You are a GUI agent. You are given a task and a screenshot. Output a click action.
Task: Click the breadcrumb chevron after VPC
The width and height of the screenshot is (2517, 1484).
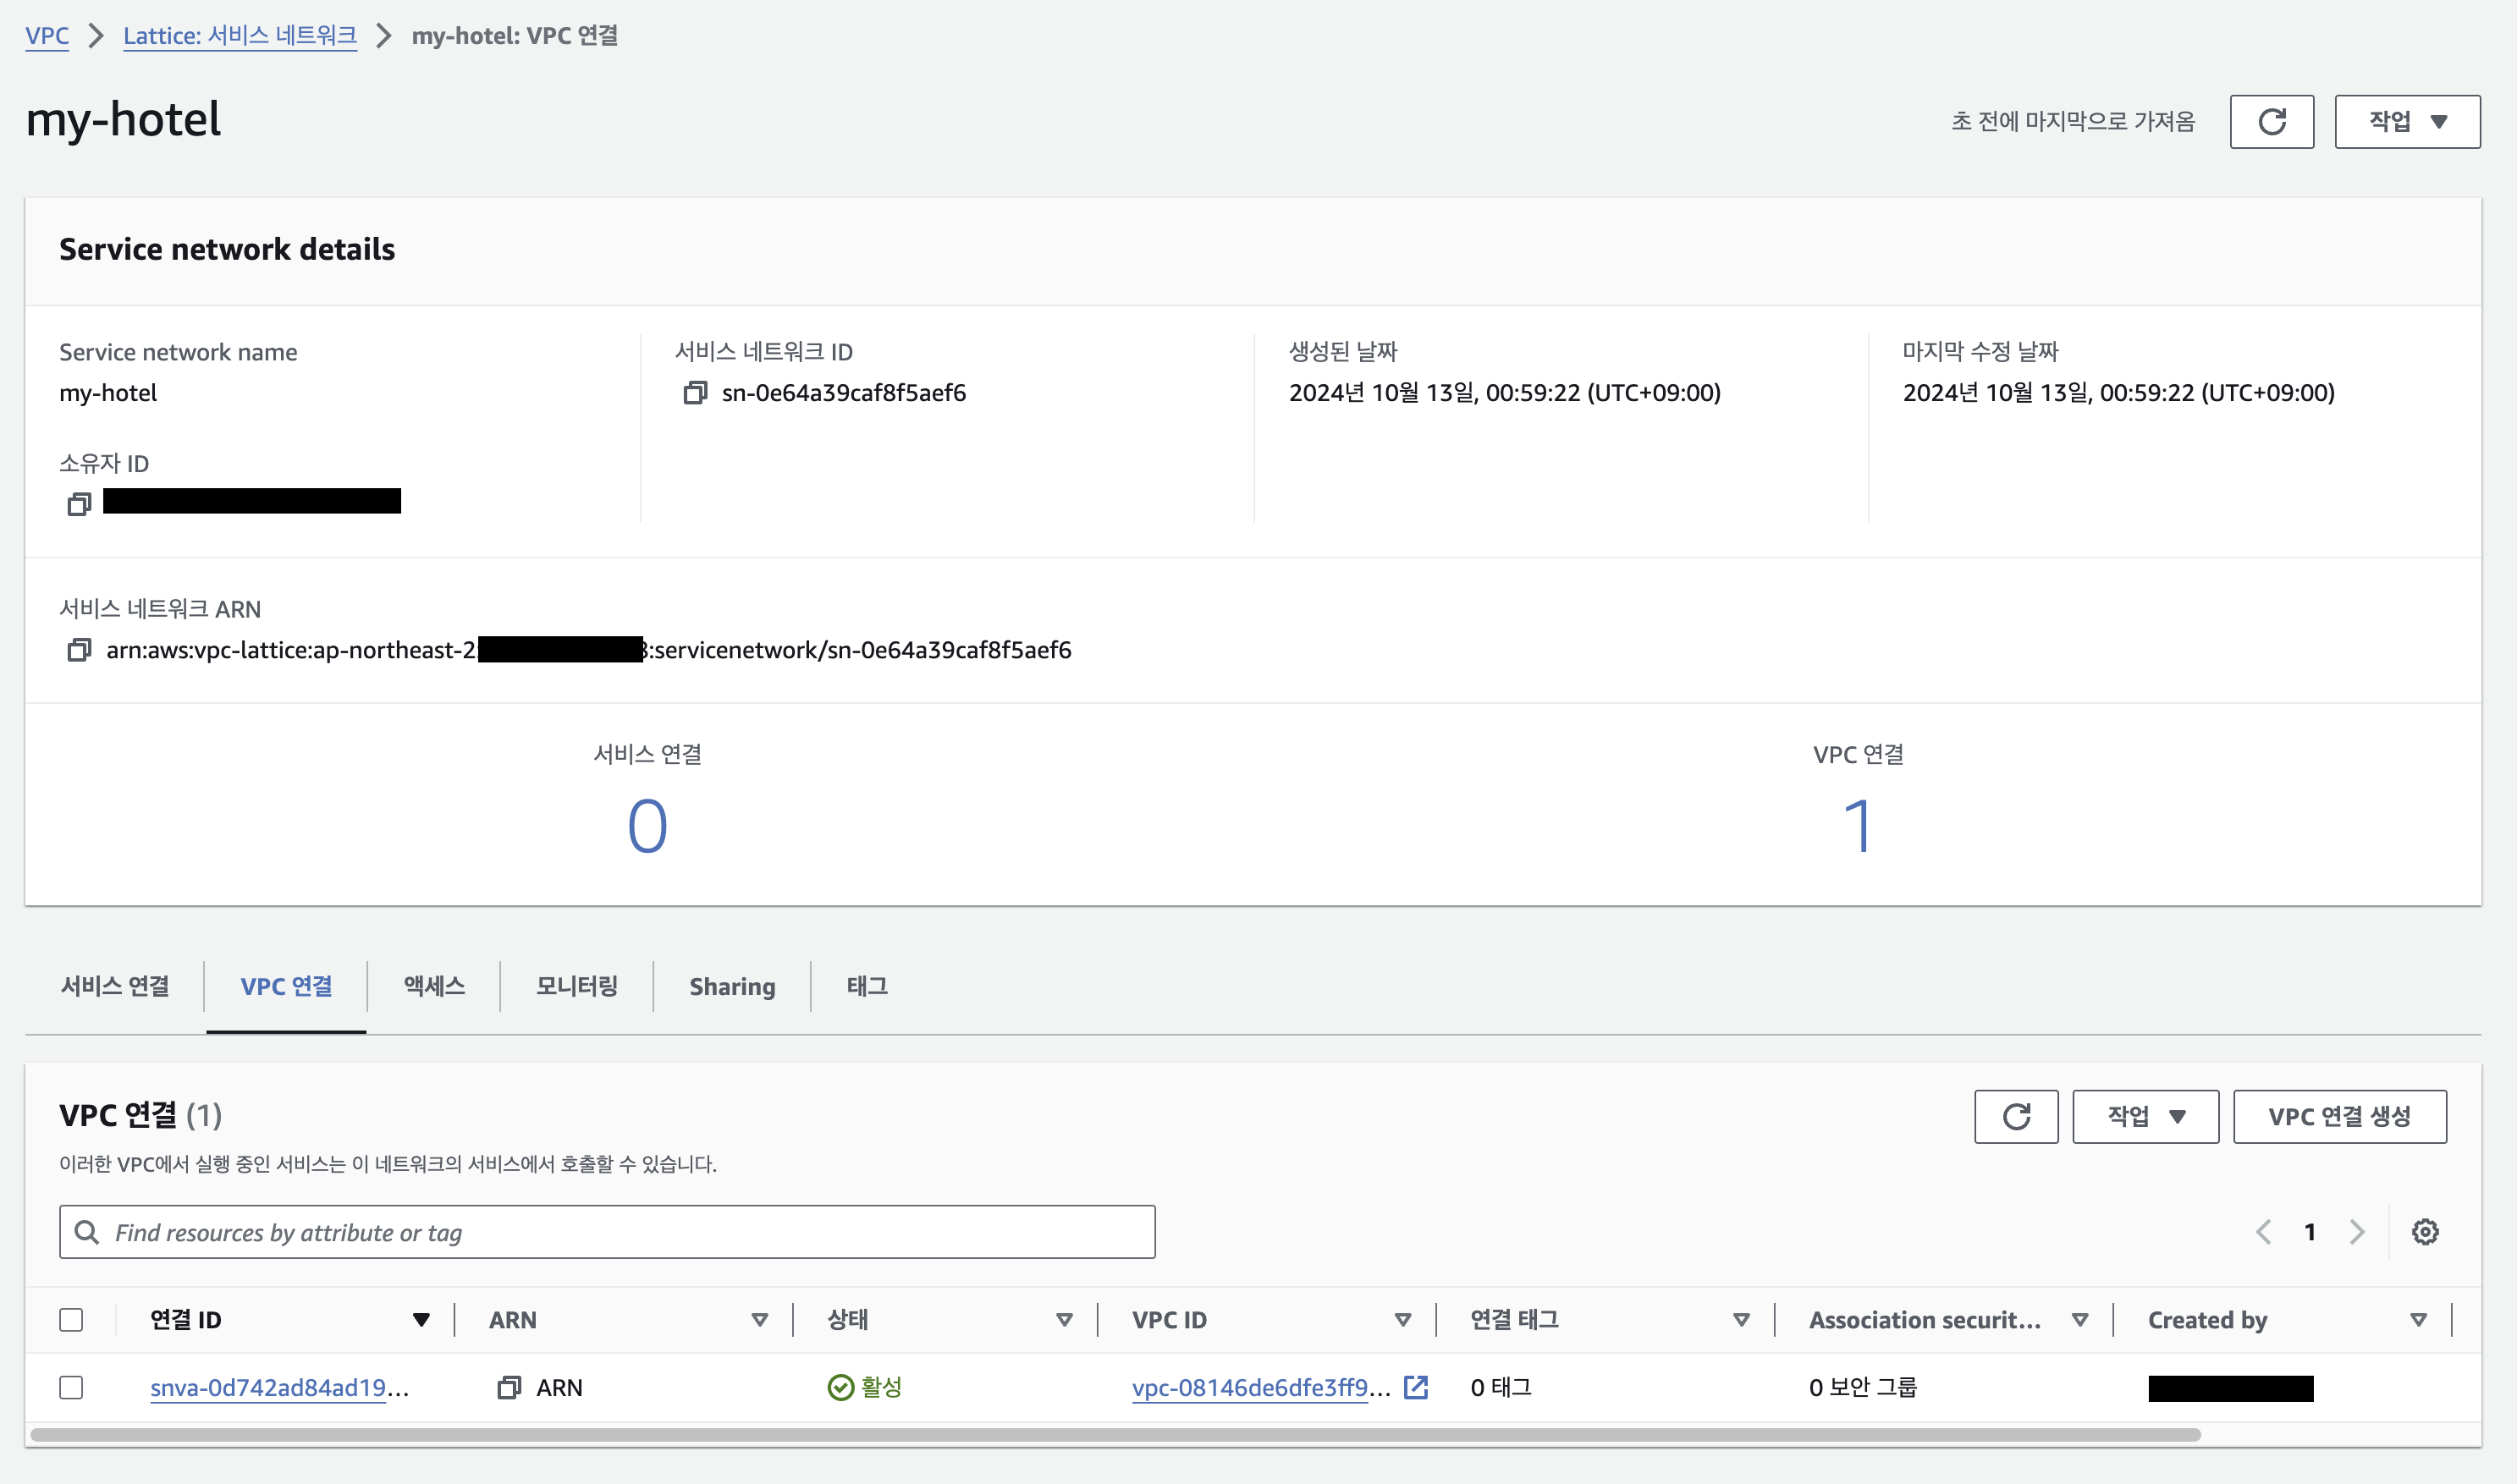coord(96,36)
